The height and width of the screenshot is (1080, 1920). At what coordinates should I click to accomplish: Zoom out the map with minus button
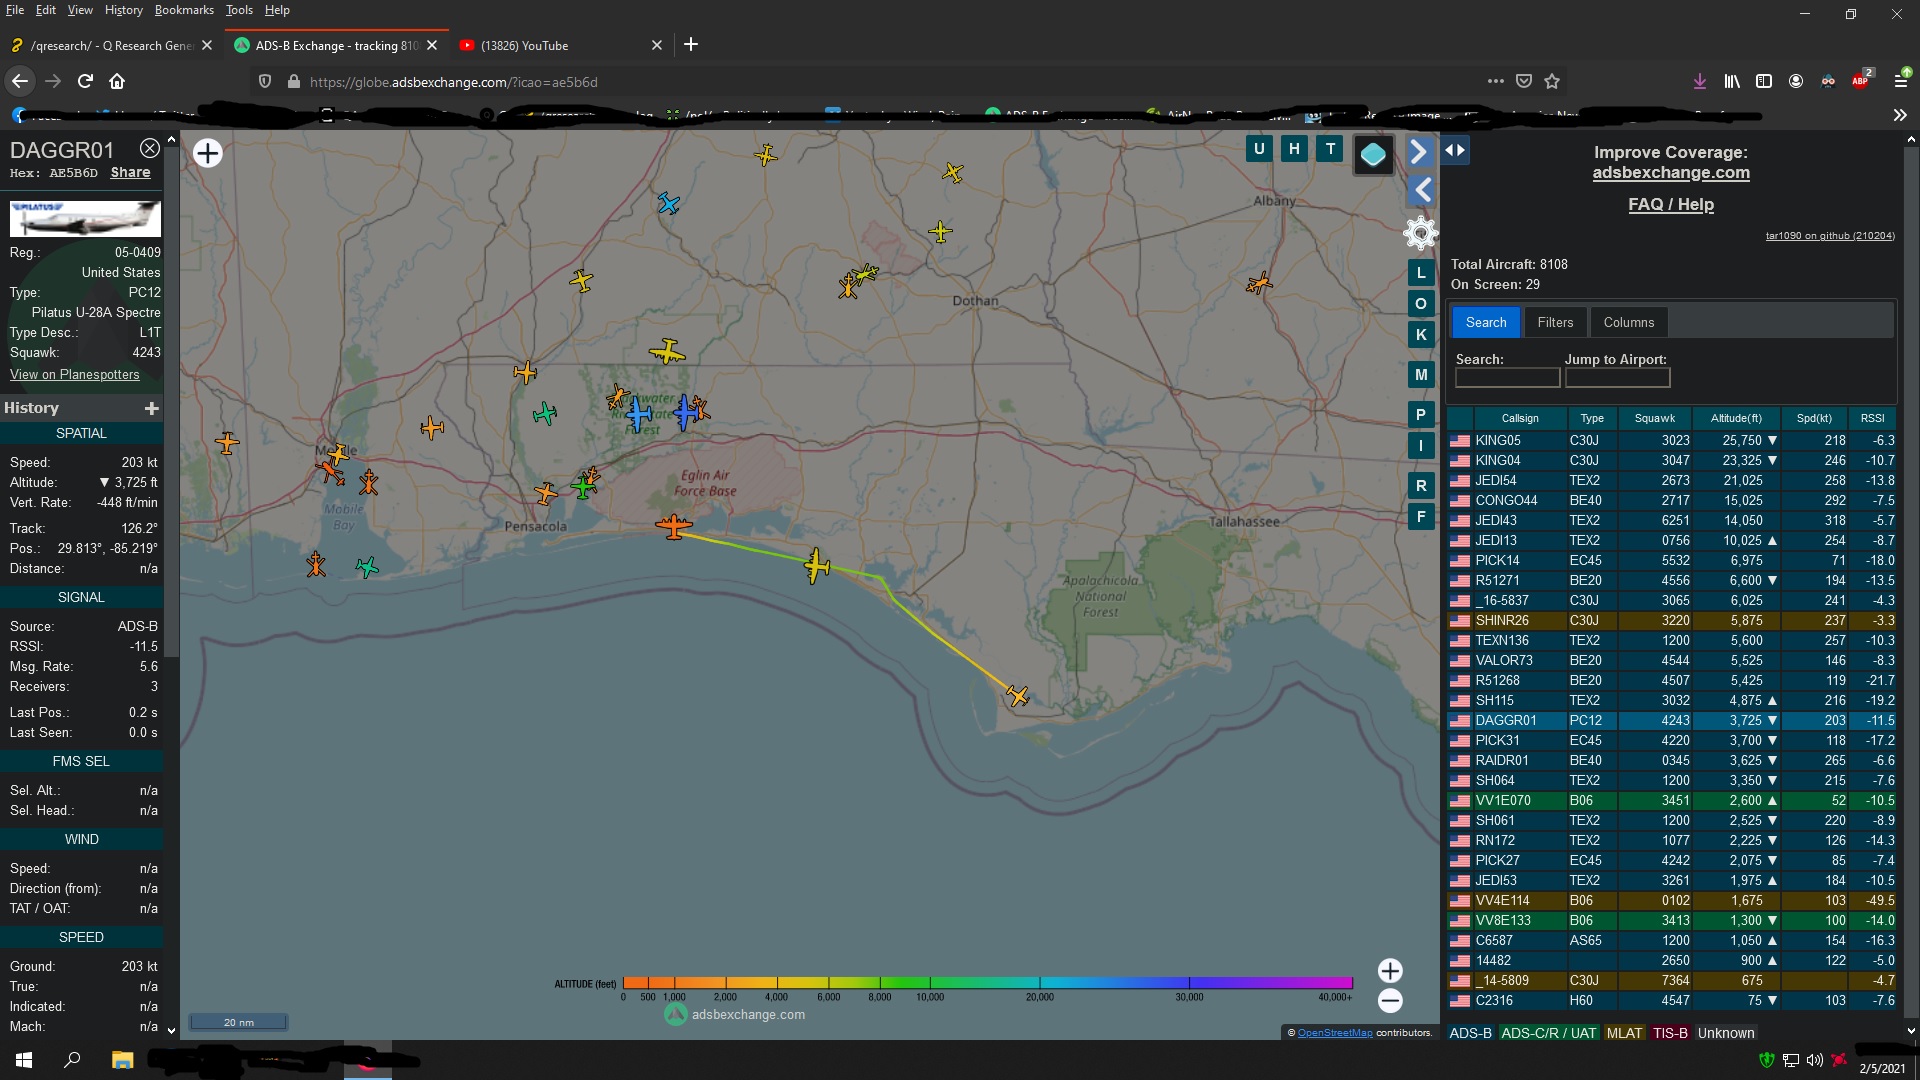click(1390, 1000)
